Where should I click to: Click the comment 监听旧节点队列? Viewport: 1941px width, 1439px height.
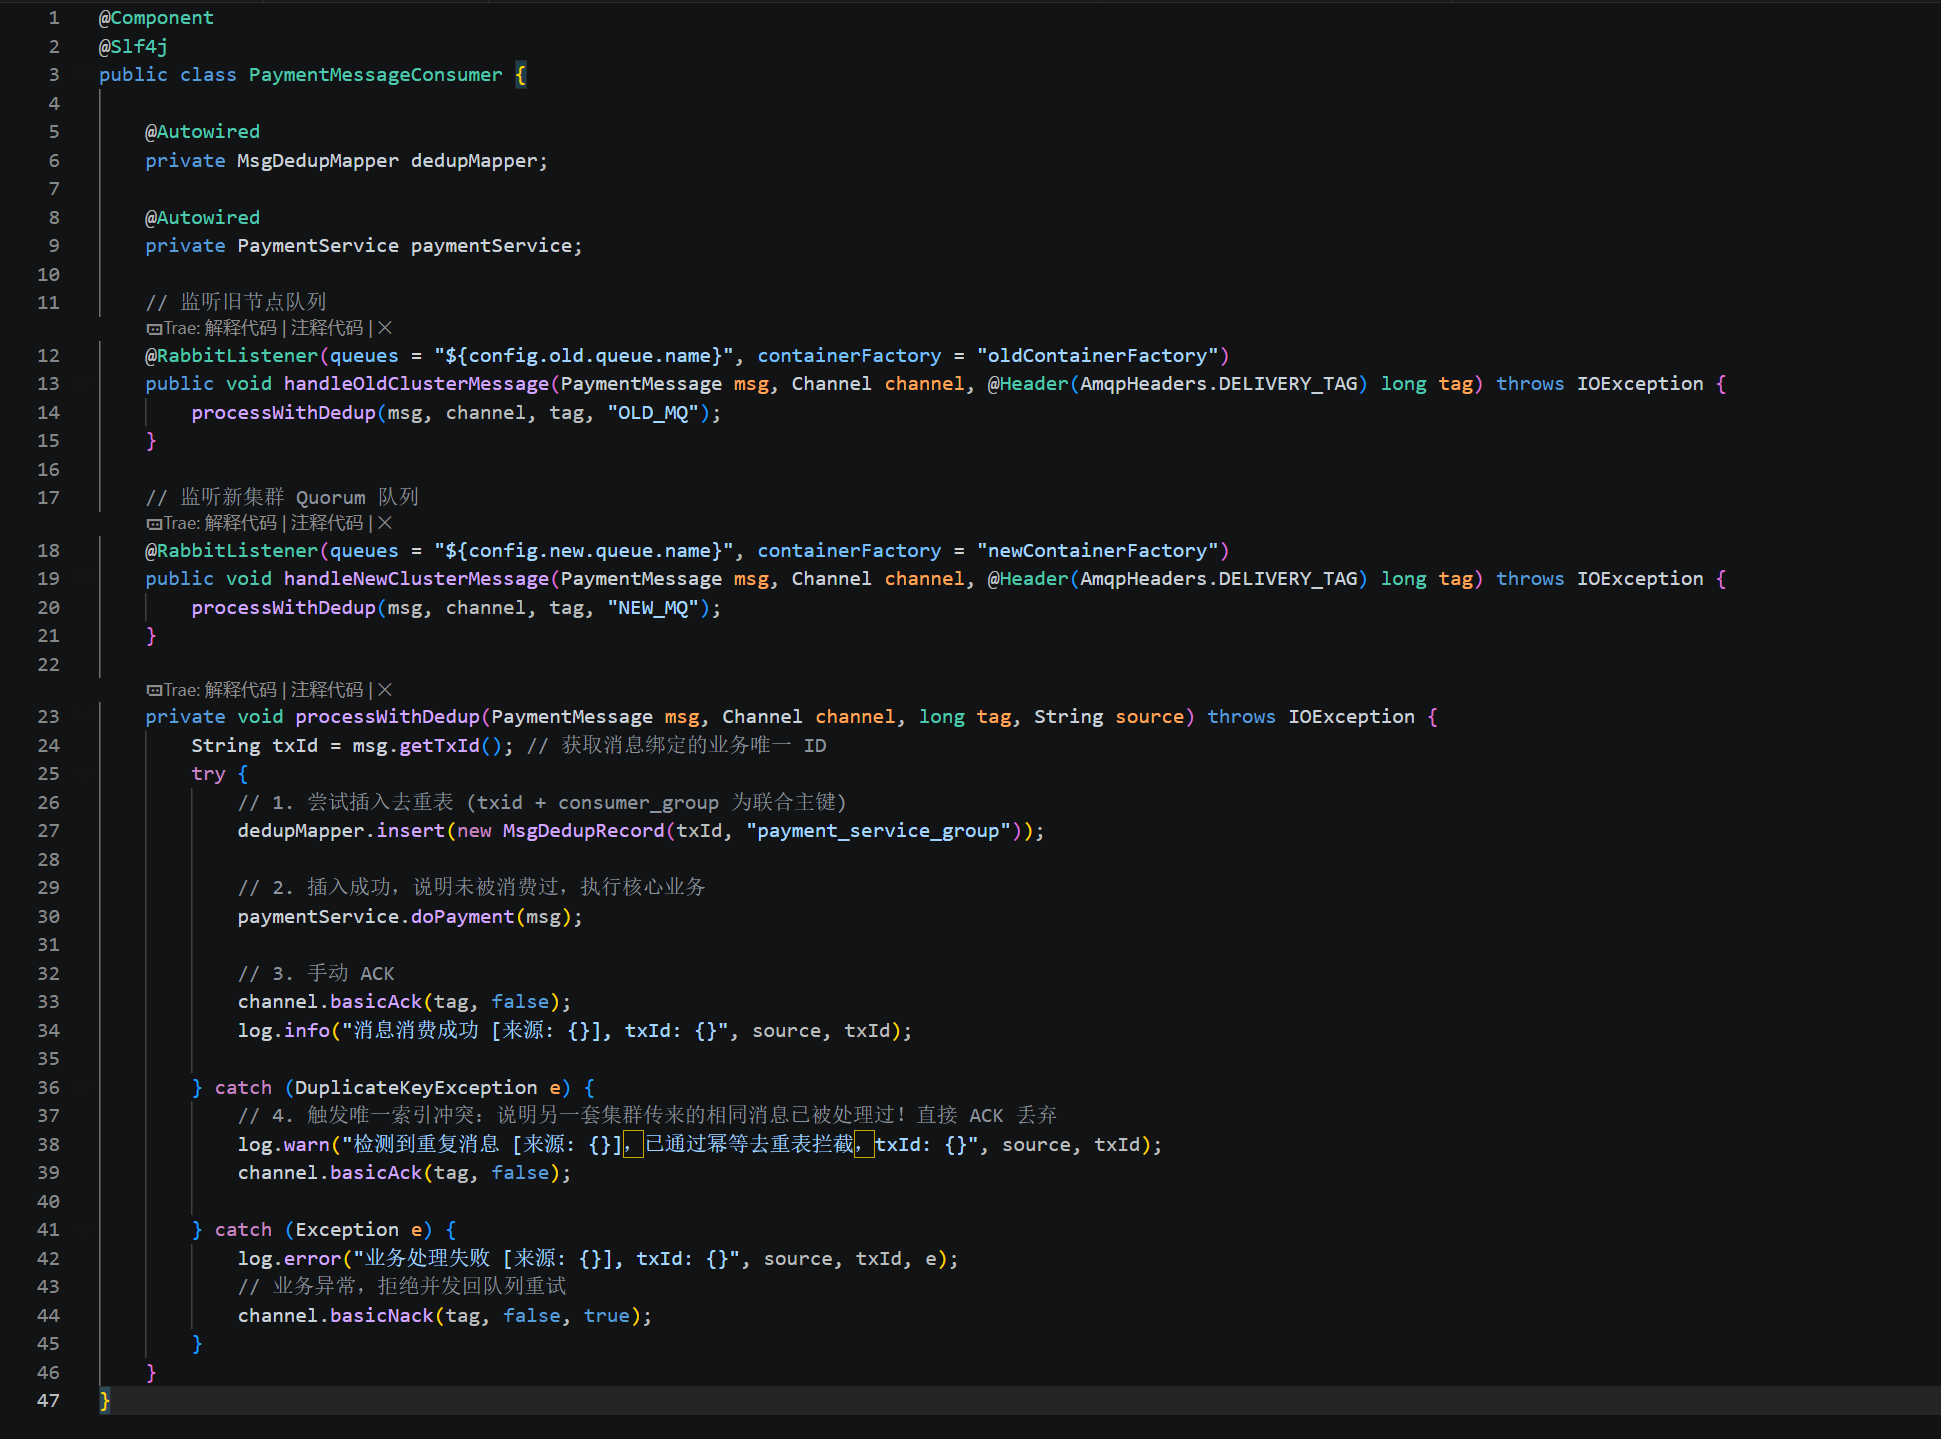click(x=236, y=302)
